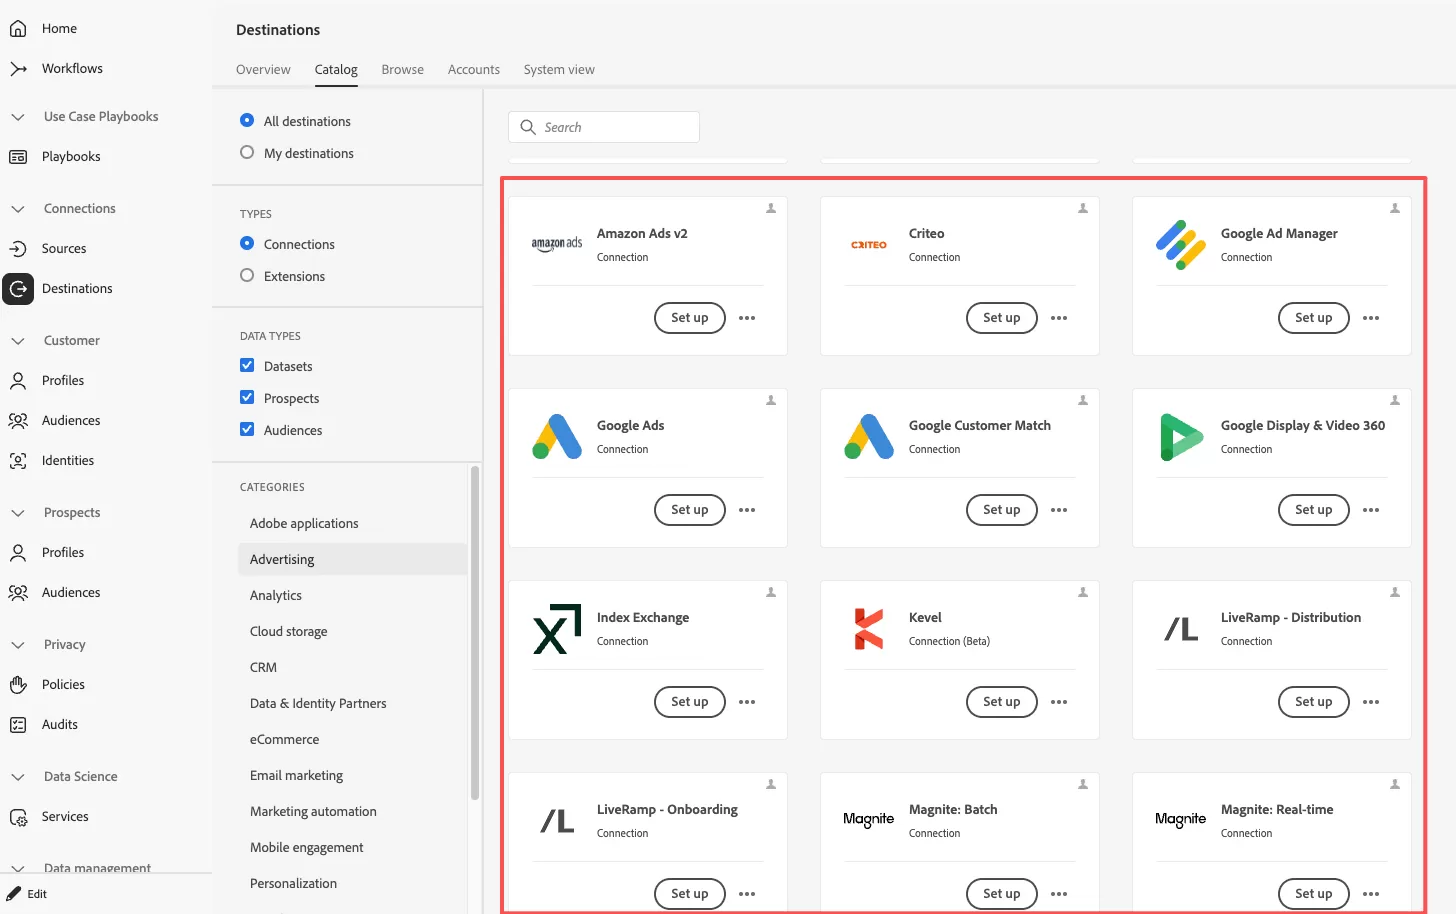Uncheck the Datasets checkbox
Viewport: 1456px width, 914px height.
tap(247, 366)
